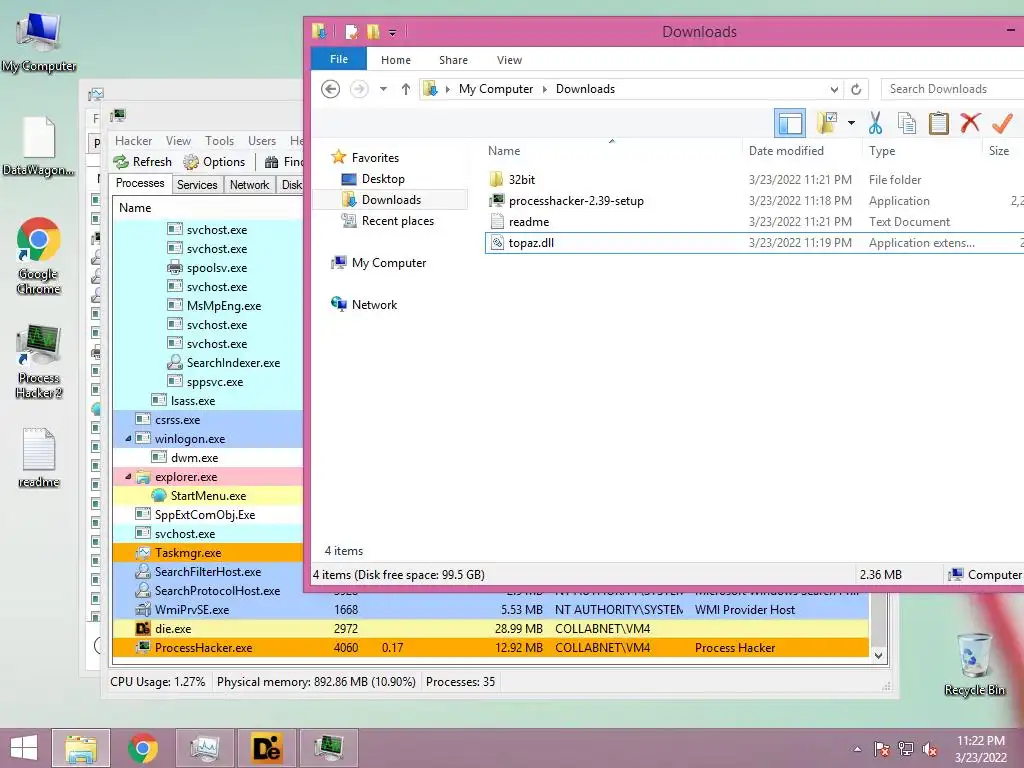The height and width of the screenshot is (768, 1024).
Task: Open the Users menu in Process Hacker
Action: (x=262, y=141)
